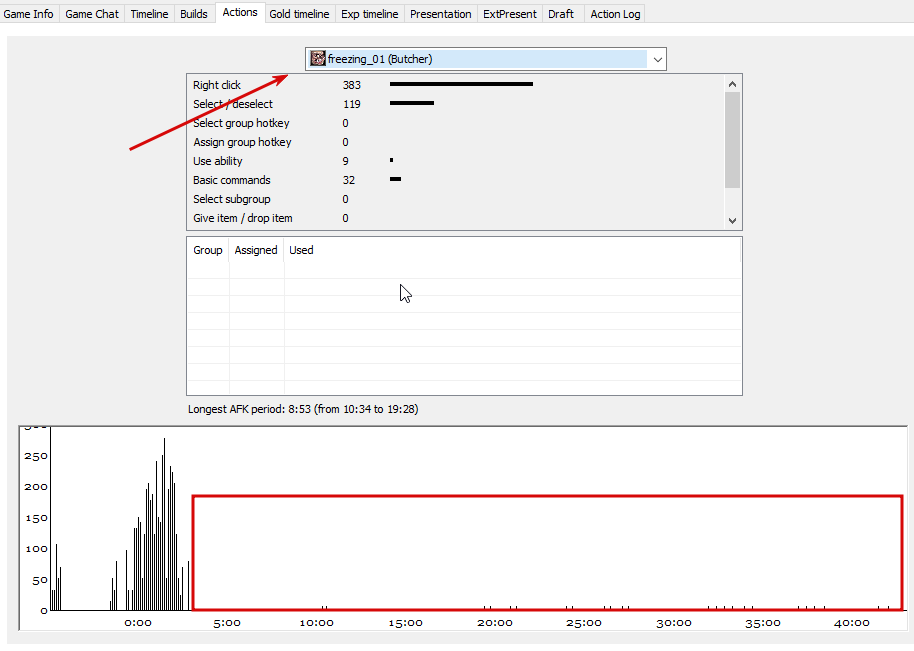Select the Assign group hotkey row

coord(455,142)
